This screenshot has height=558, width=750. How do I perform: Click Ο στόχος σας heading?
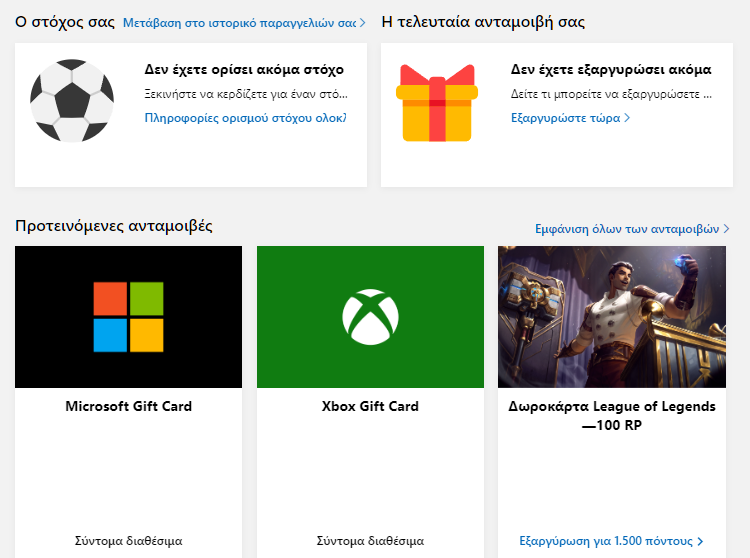[x=65, y=22]
